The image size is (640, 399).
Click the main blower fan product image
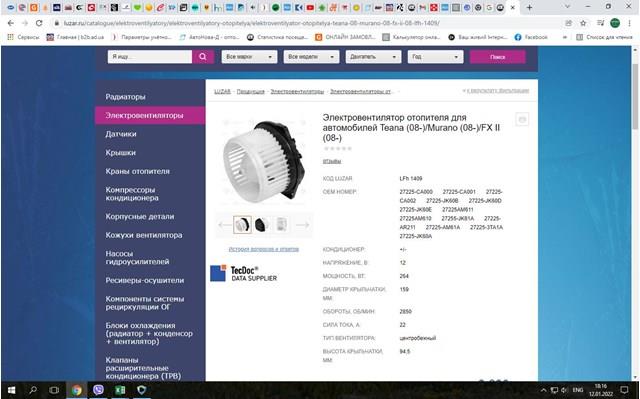pyautogui.click(x=264, y=162)
